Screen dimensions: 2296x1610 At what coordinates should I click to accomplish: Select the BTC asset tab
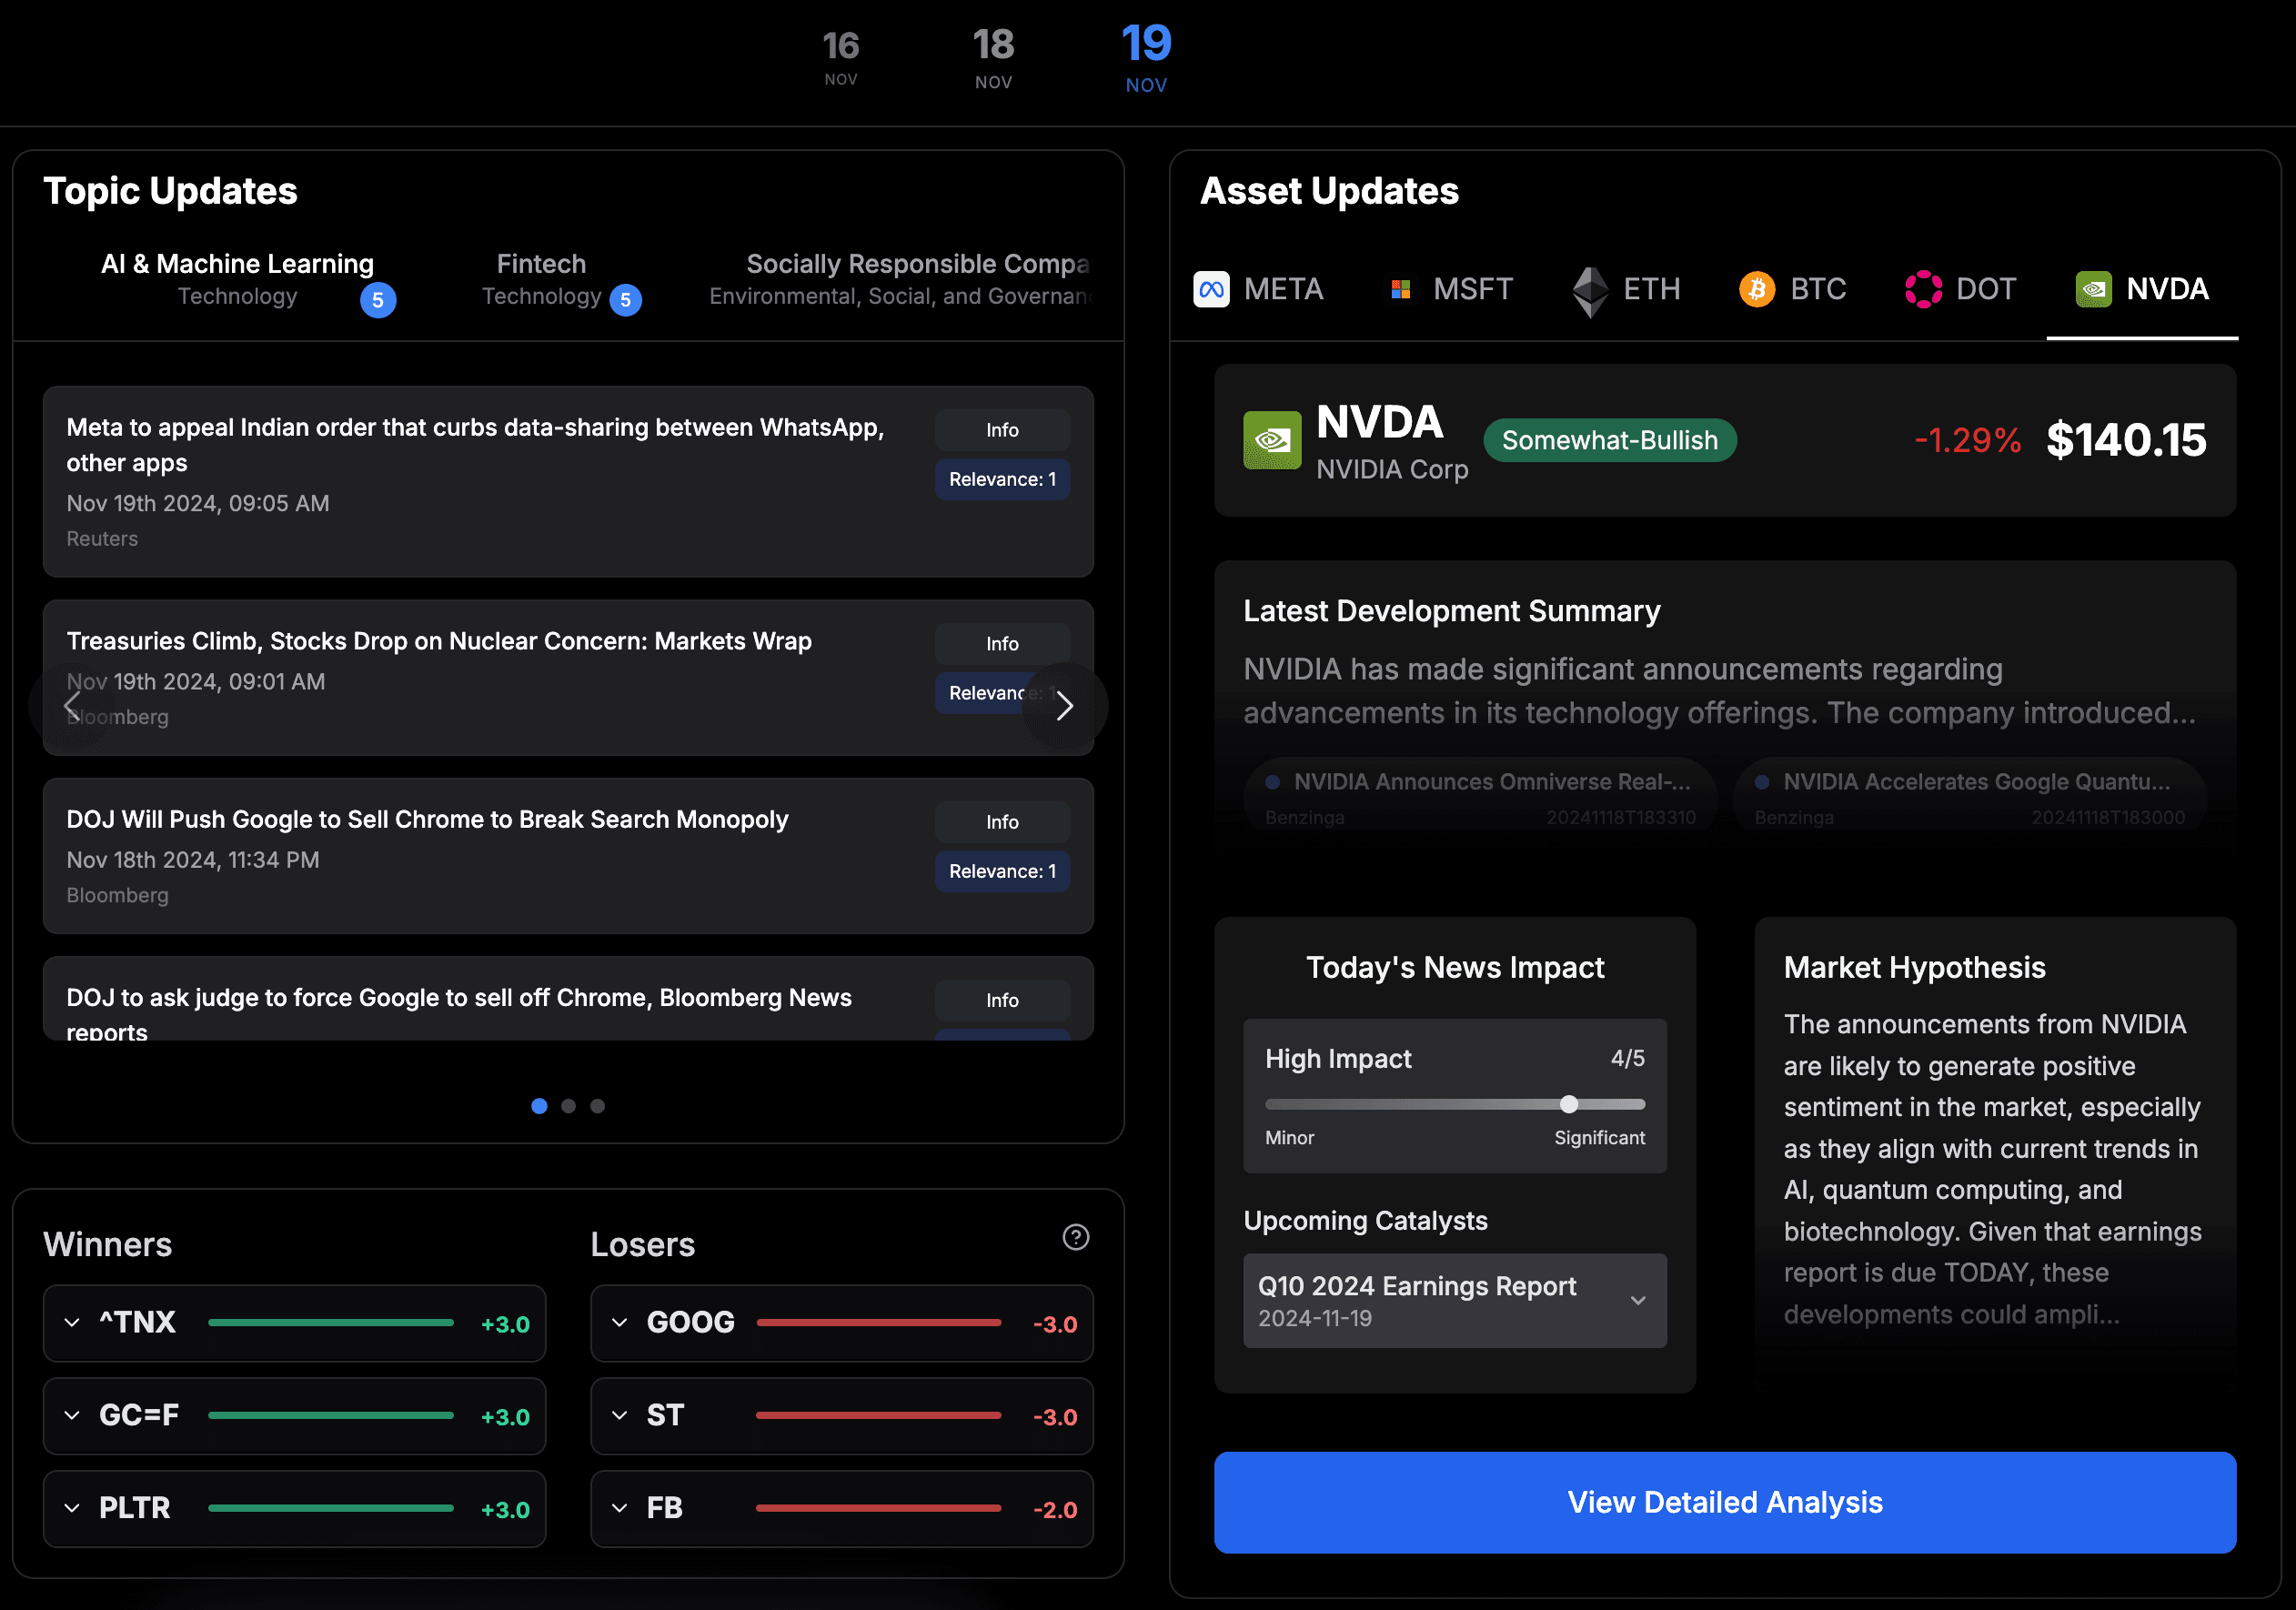(1797, 287)
